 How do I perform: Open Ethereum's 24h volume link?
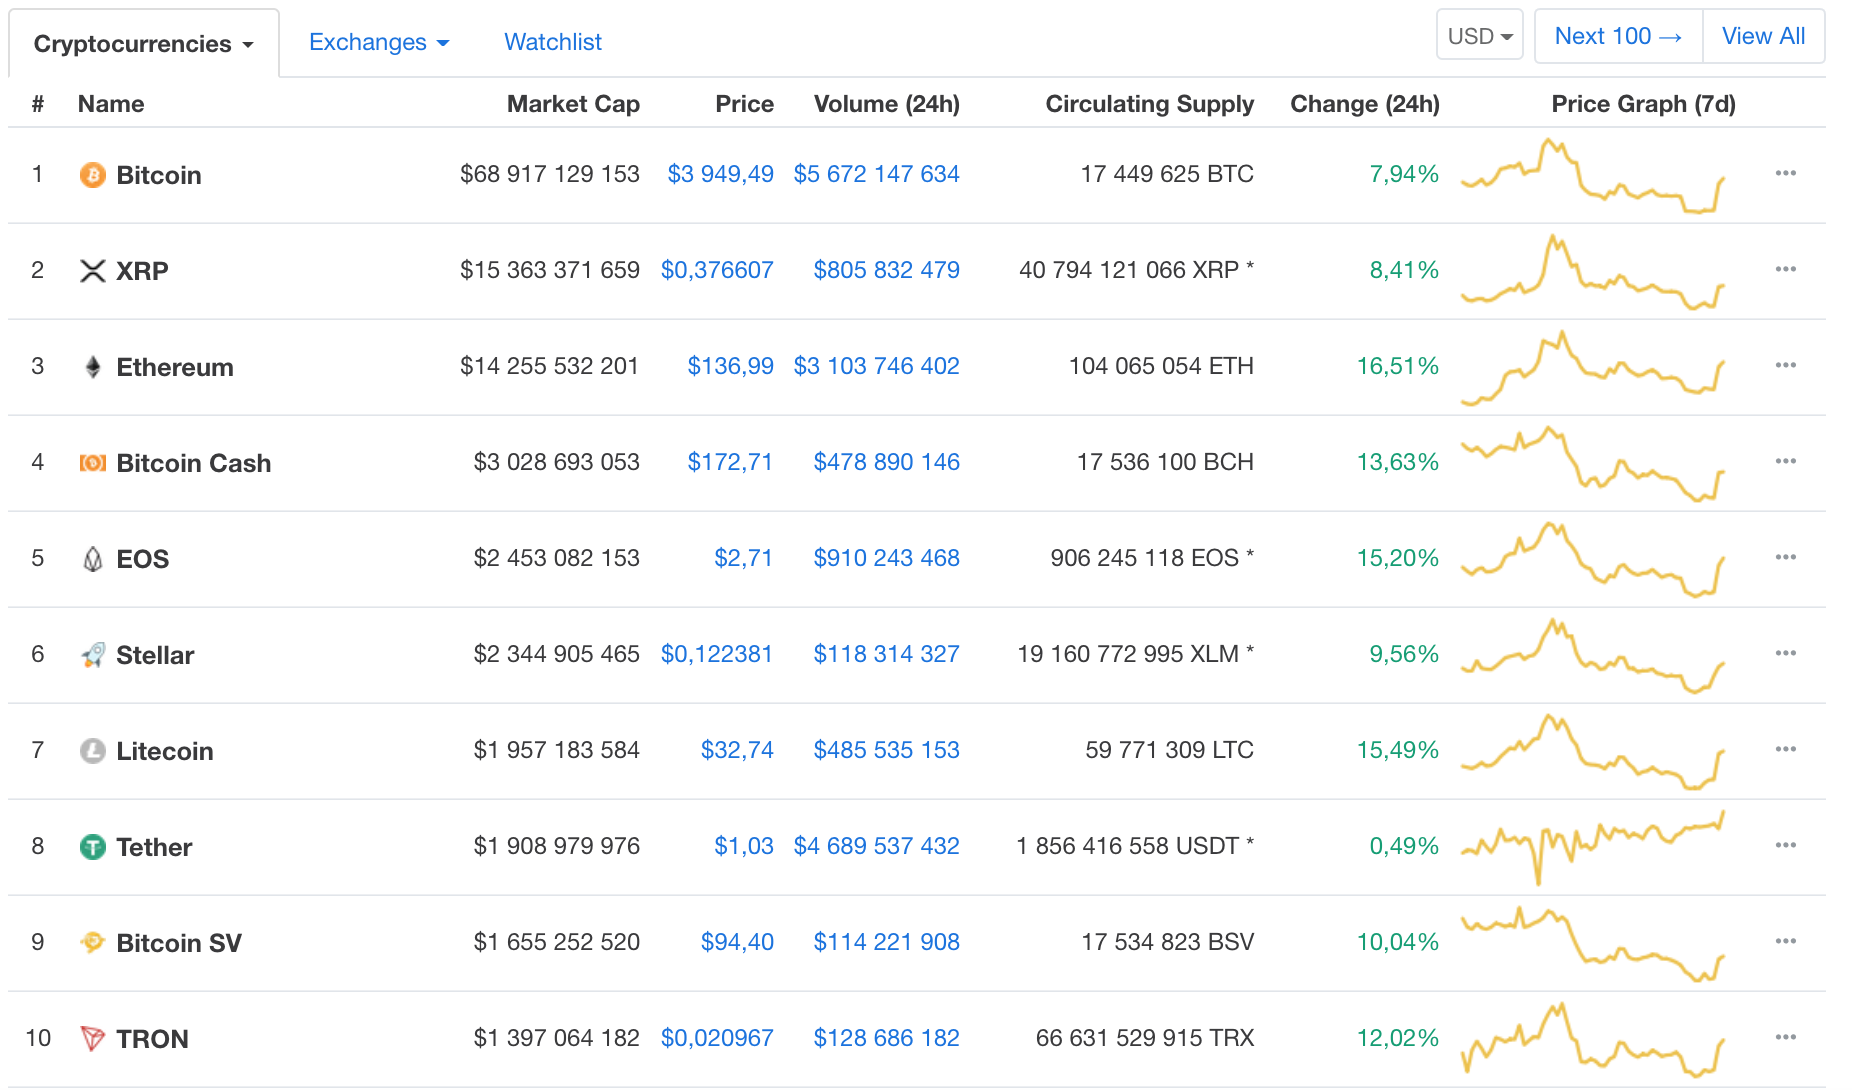tap(876, 366)
